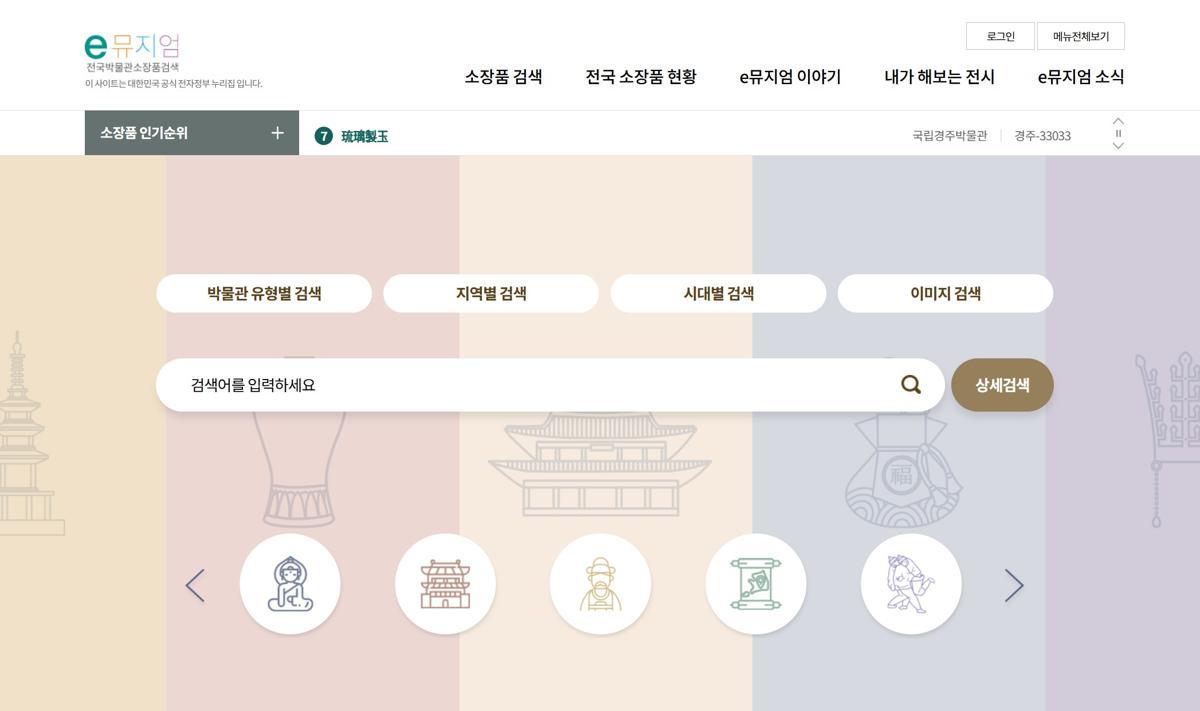Pause the popular ranking ticker

click(x=1118, y=133)
